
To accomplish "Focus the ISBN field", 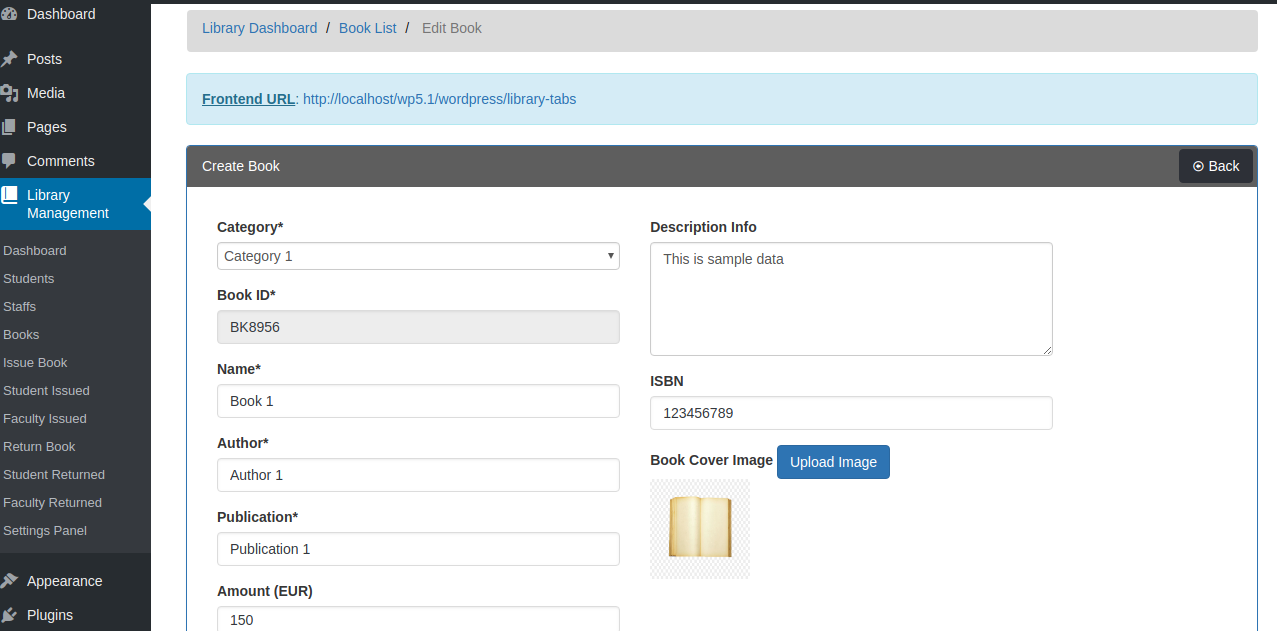I will pos(851,413).
